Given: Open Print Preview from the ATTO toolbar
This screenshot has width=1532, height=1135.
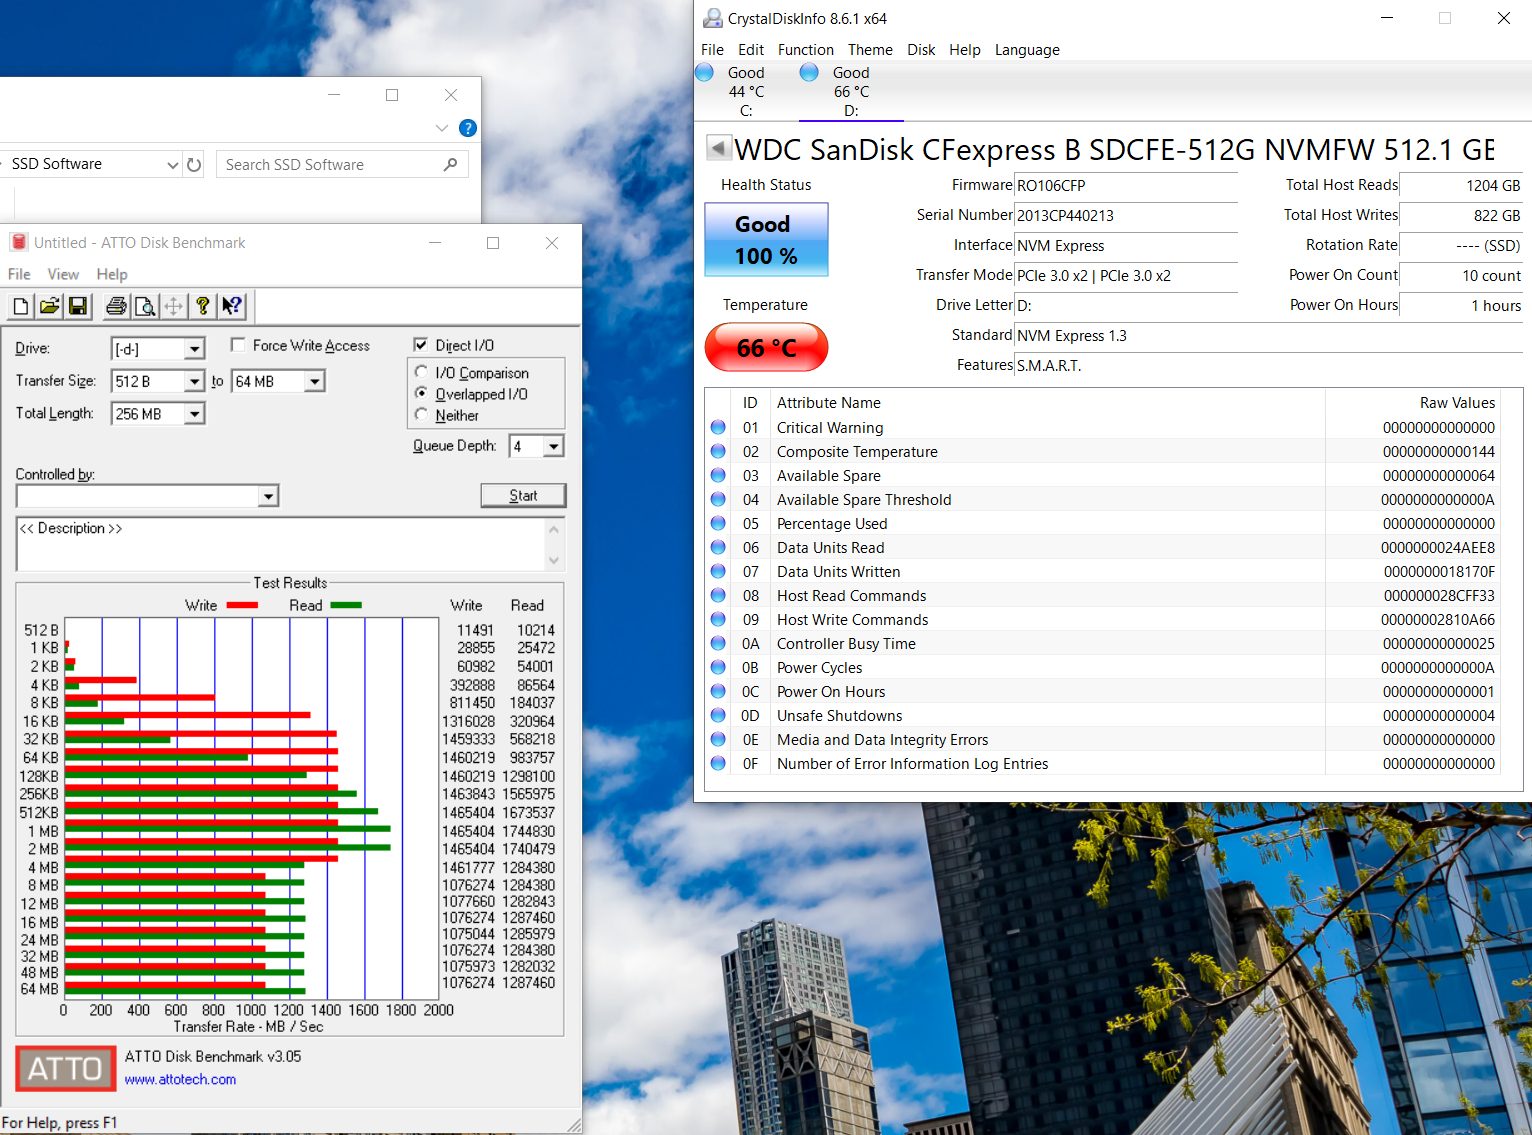Looking at the screenshot, I should coord(145,306).
